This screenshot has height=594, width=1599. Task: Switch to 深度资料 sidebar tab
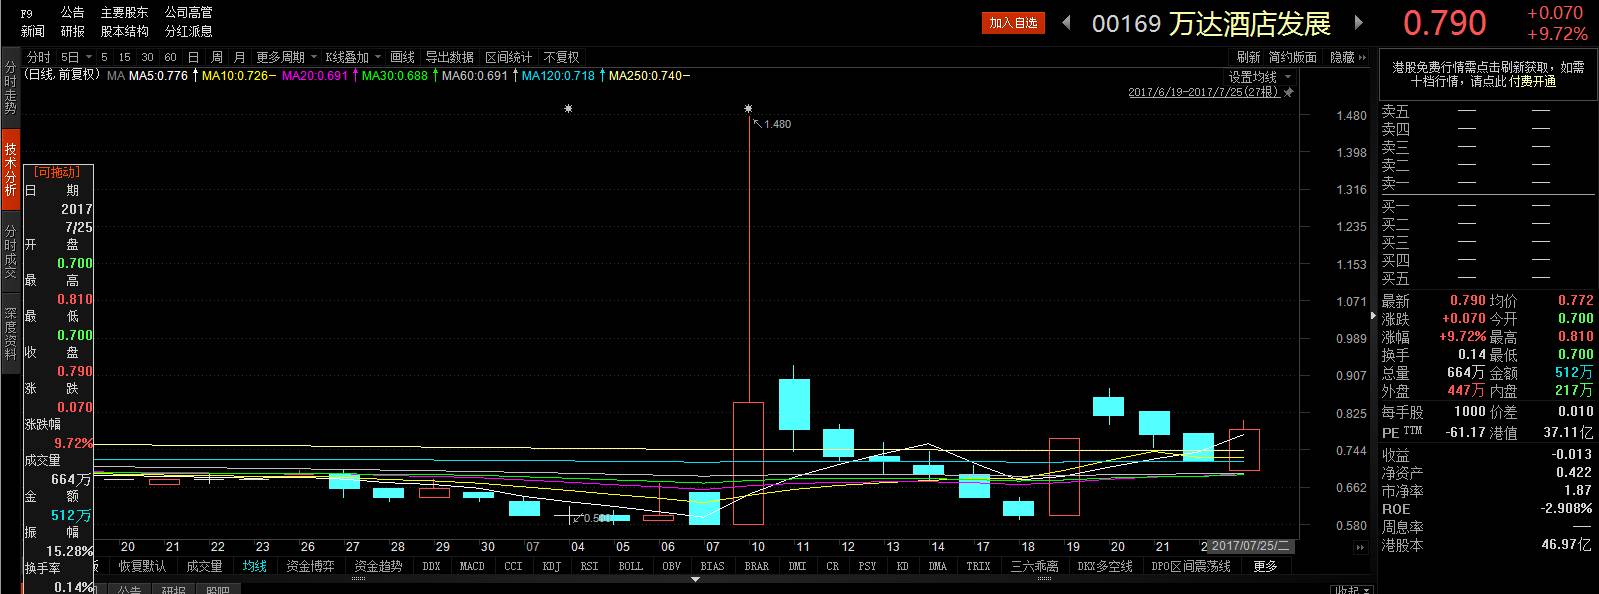tap(10, 334)
